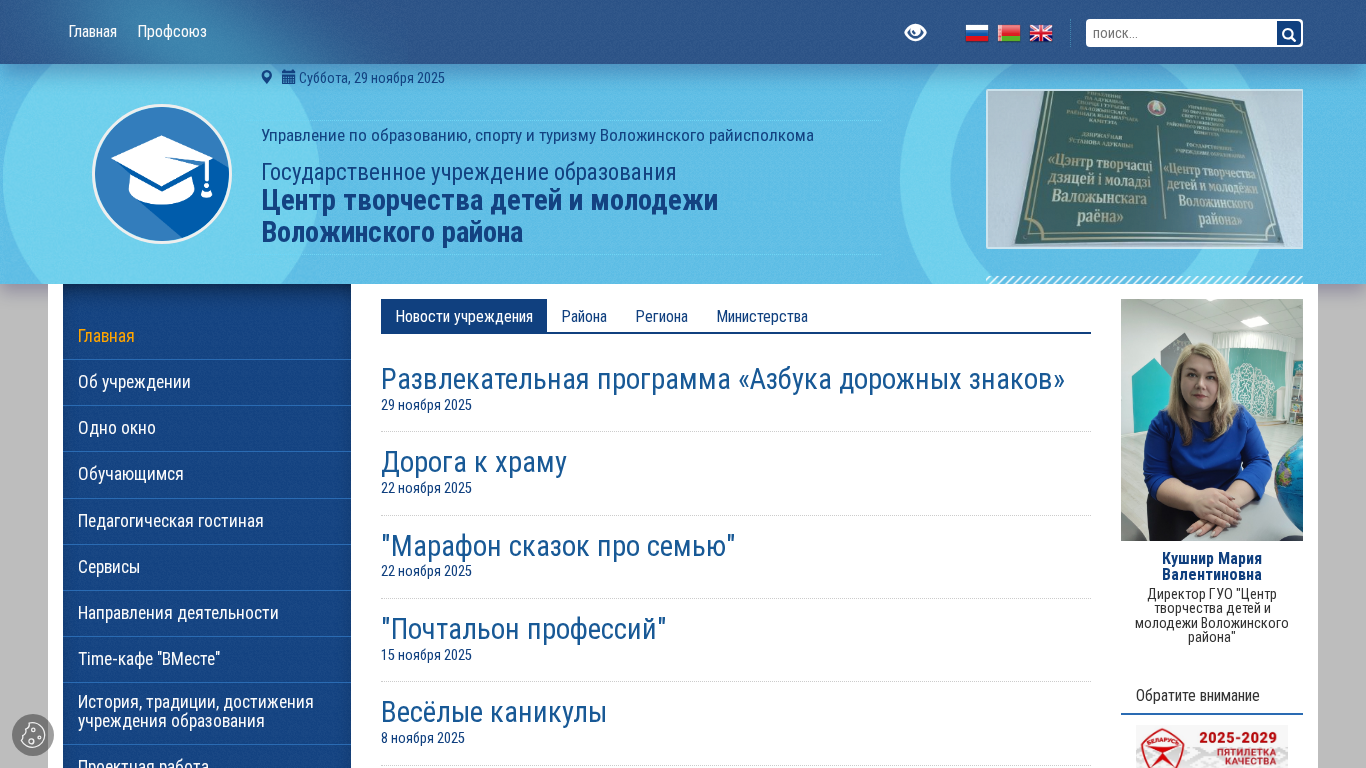The height and width of the screenshot is (768, 1366).
Task: Open the Одно окно sidebar item
Action: click(x=117, y=428)
